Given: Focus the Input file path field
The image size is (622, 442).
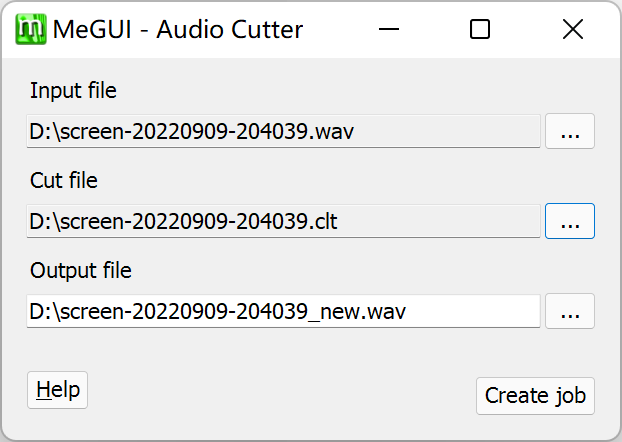Looking at the screenshot, I should point(283,132).
